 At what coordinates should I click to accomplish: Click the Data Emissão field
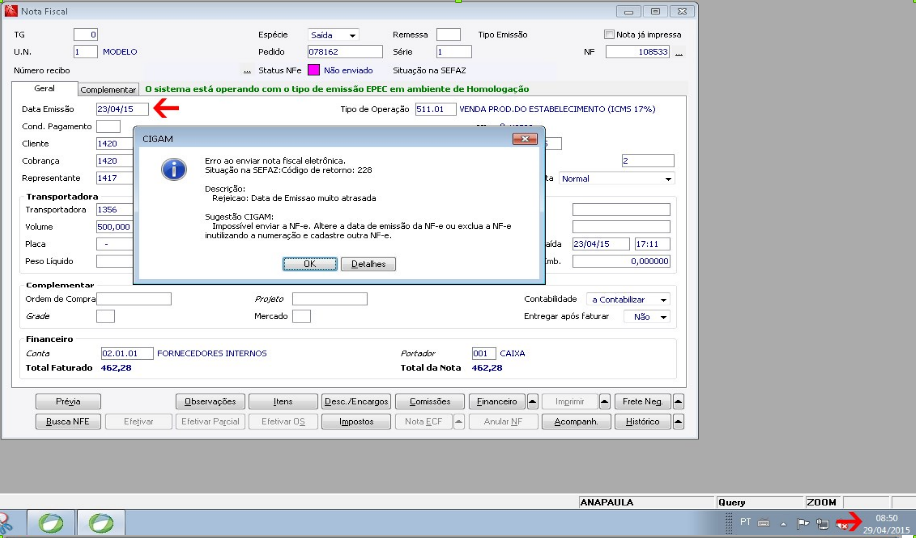[122, 109]
